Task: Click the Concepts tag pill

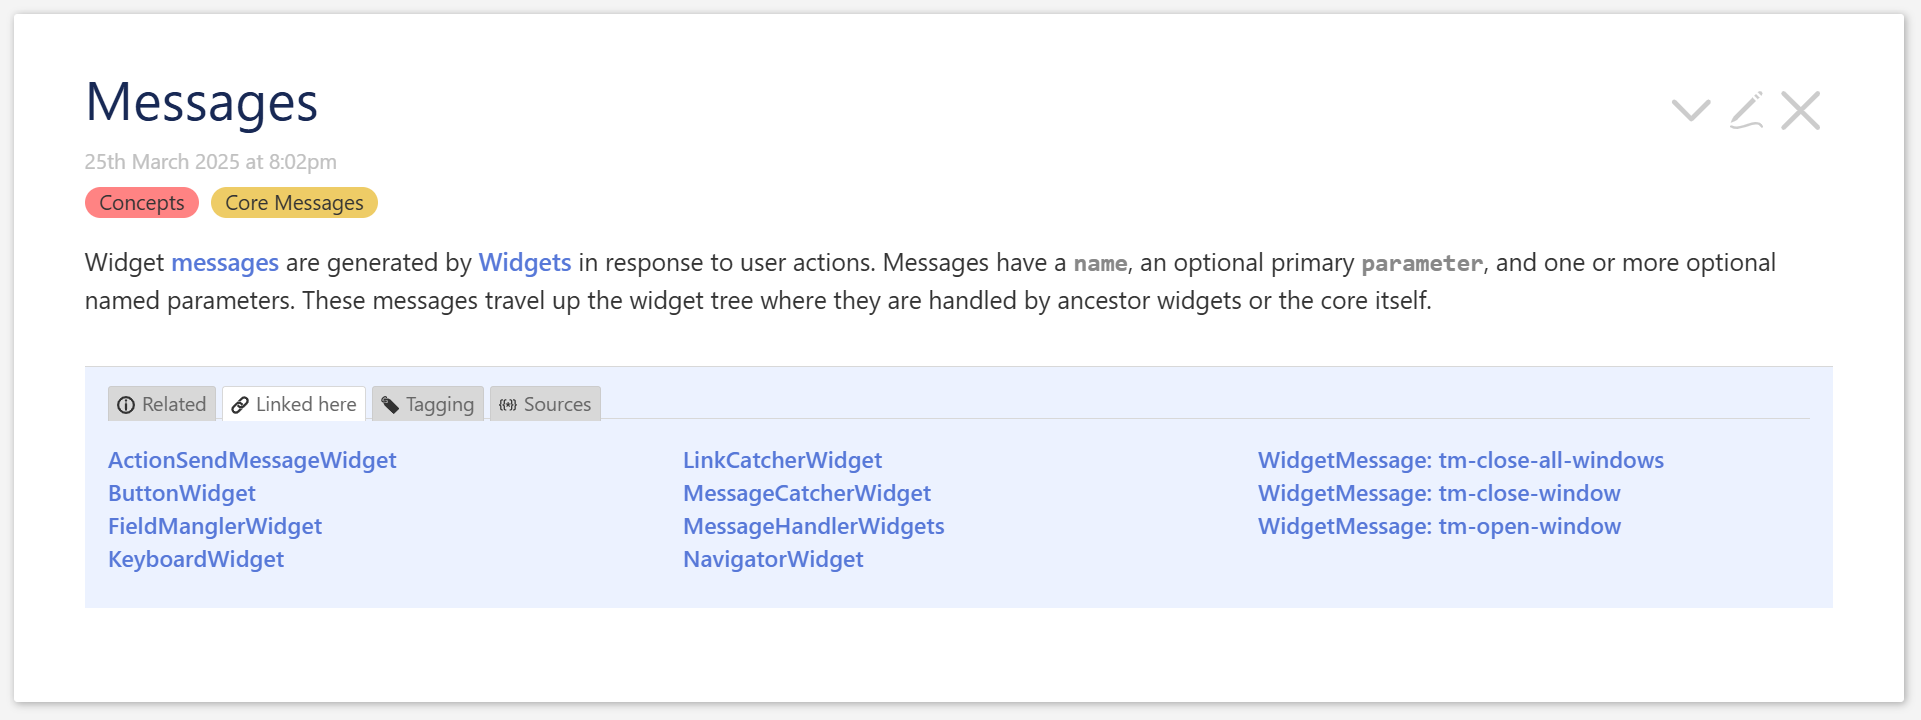Action: tap(142, 203)
